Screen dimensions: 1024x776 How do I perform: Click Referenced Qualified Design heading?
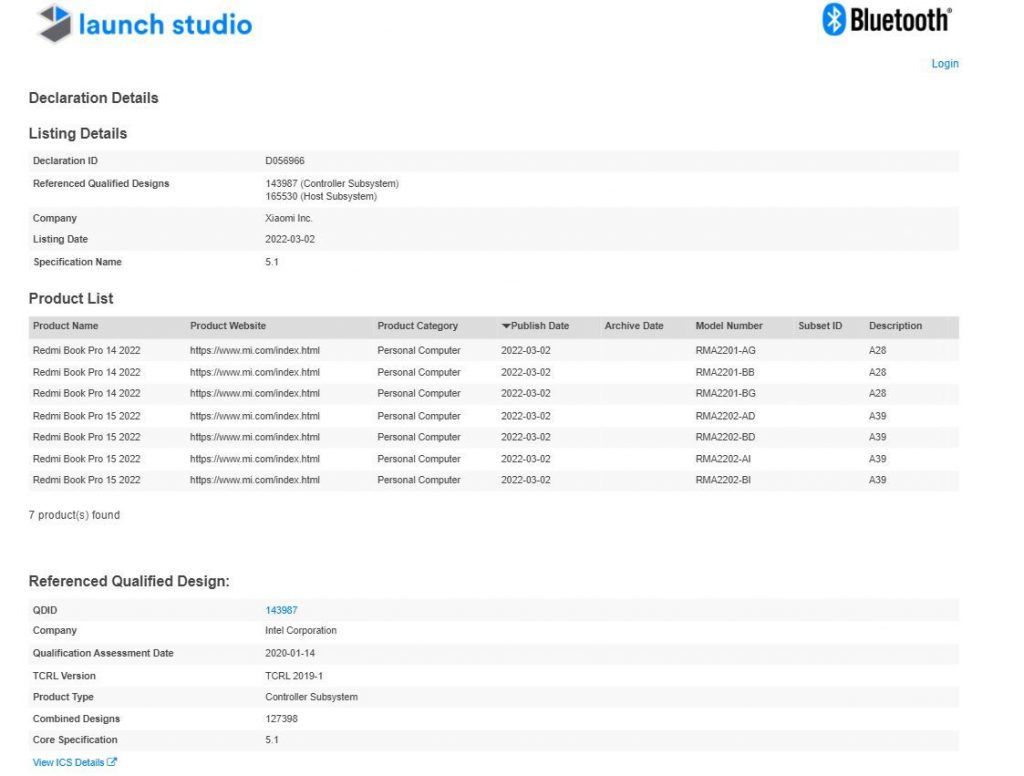tap(129, 581)
